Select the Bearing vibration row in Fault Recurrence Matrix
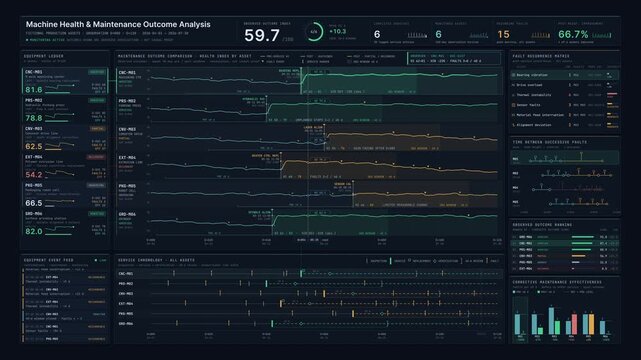This screenshot has width=641, height=360. 565,75
